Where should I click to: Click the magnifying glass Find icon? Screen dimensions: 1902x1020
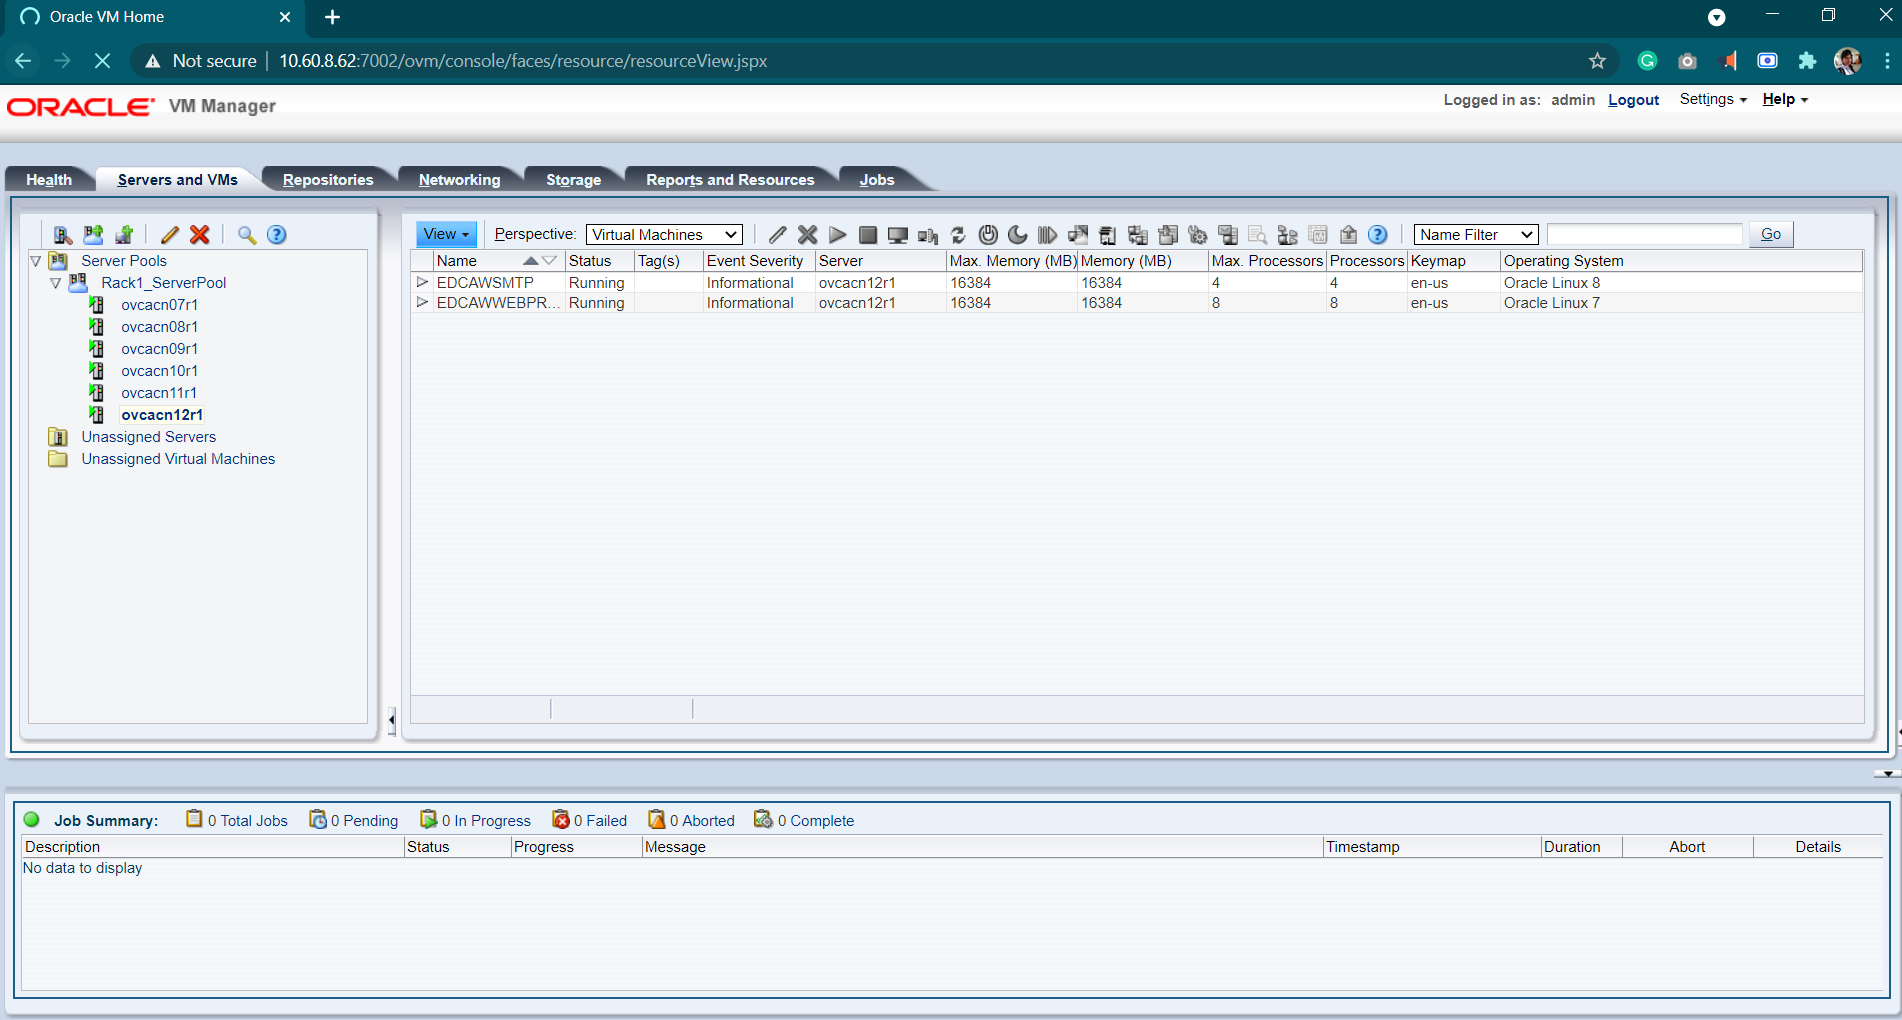(x=247, y=235)
